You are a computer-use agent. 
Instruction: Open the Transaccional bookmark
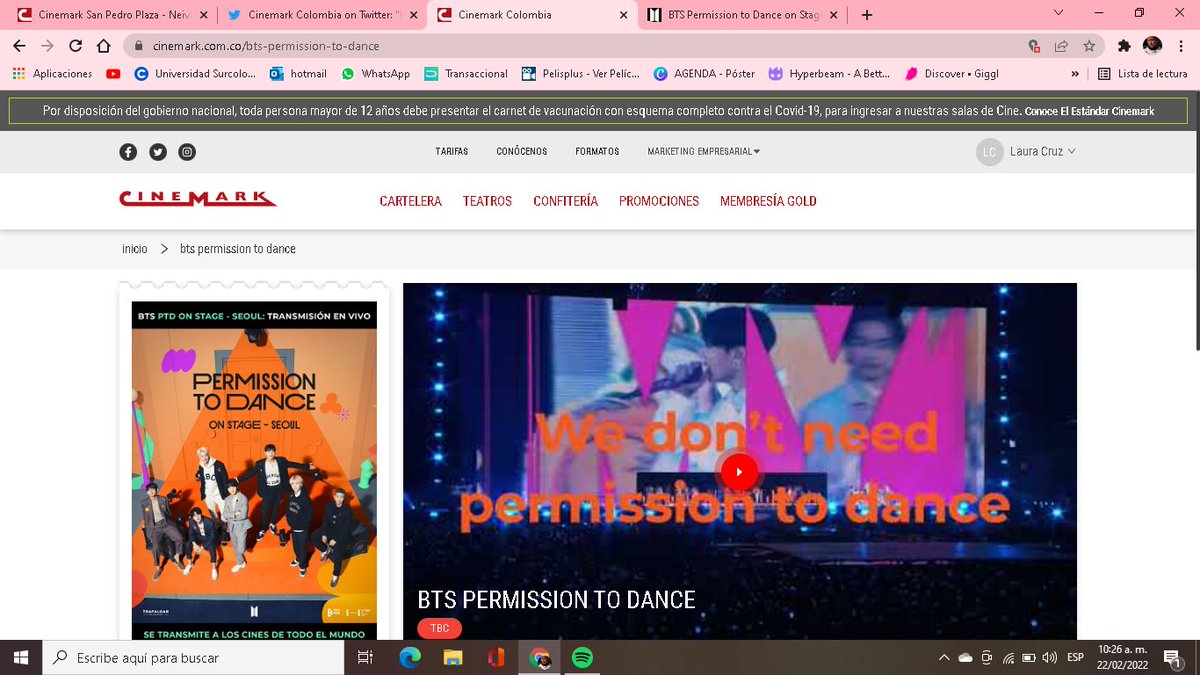pos(465,73)
